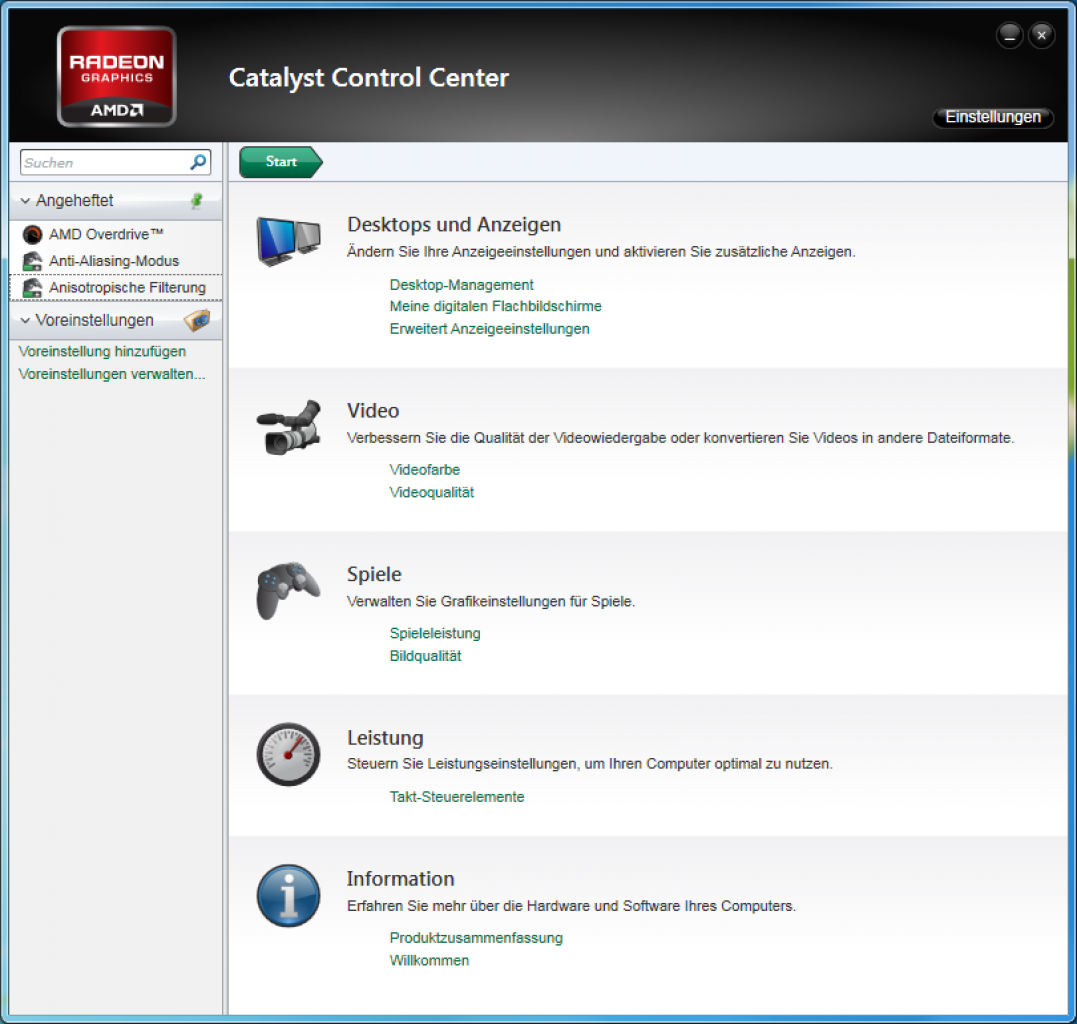Viewport: 1077px width, 1024px height.
Task: Click the Radeon Graphics AMD logo
Action: (117, 77)
